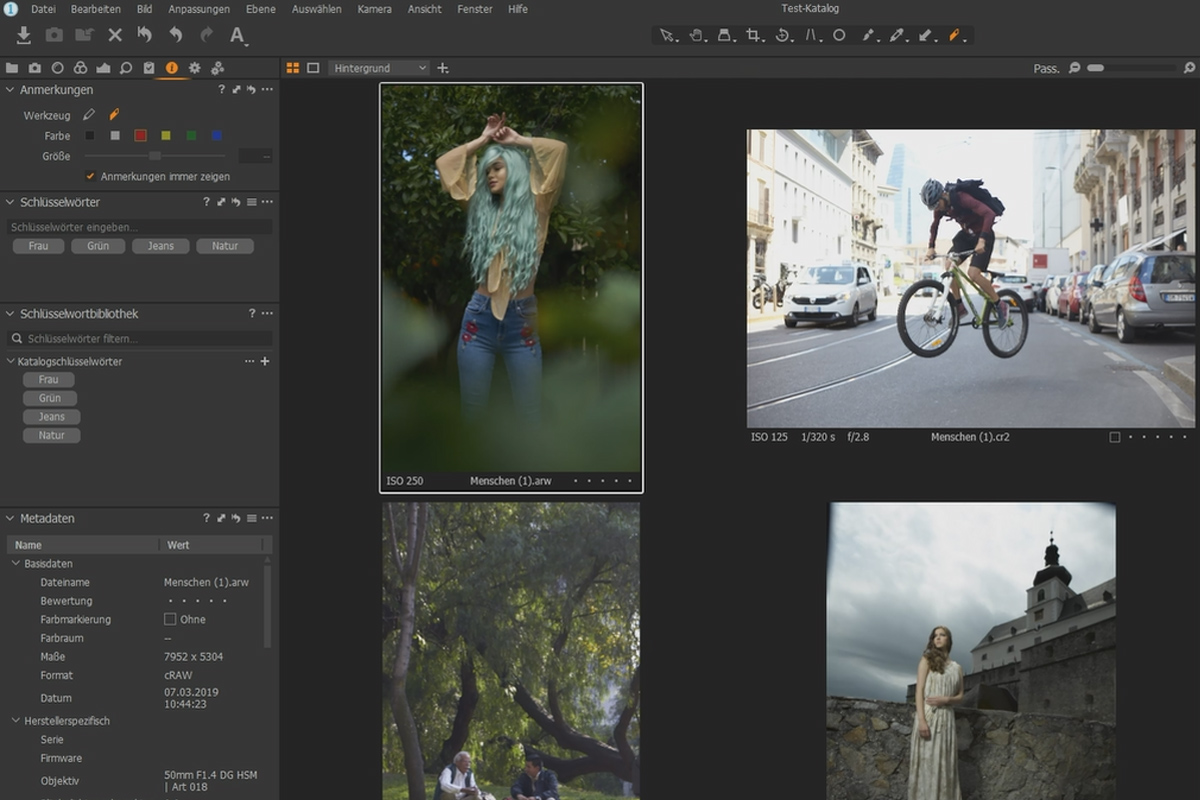Open the Library folder tool tab
This screenshot has height=800, width=1200.
pyautogui.click(x=12, y=68)
